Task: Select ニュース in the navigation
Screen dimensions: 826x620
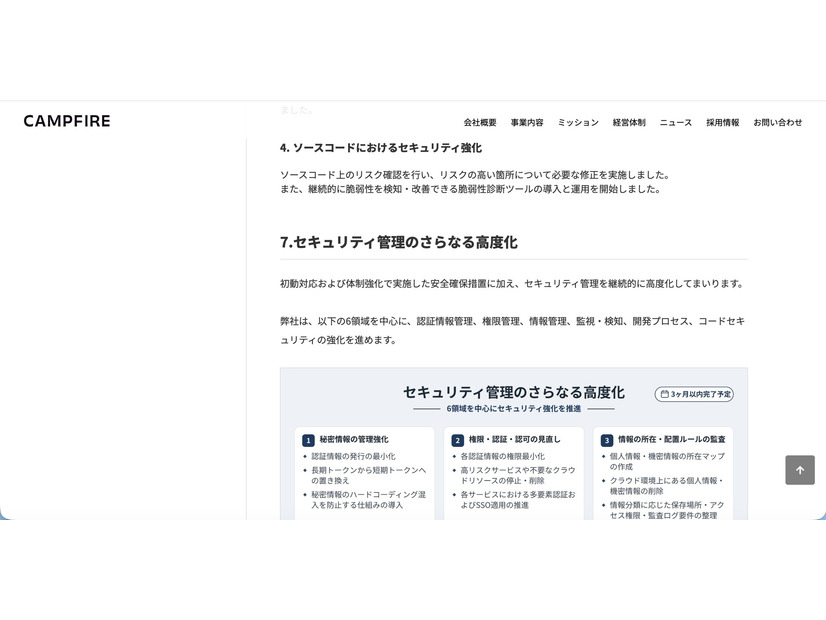Action: click(676, 122)
